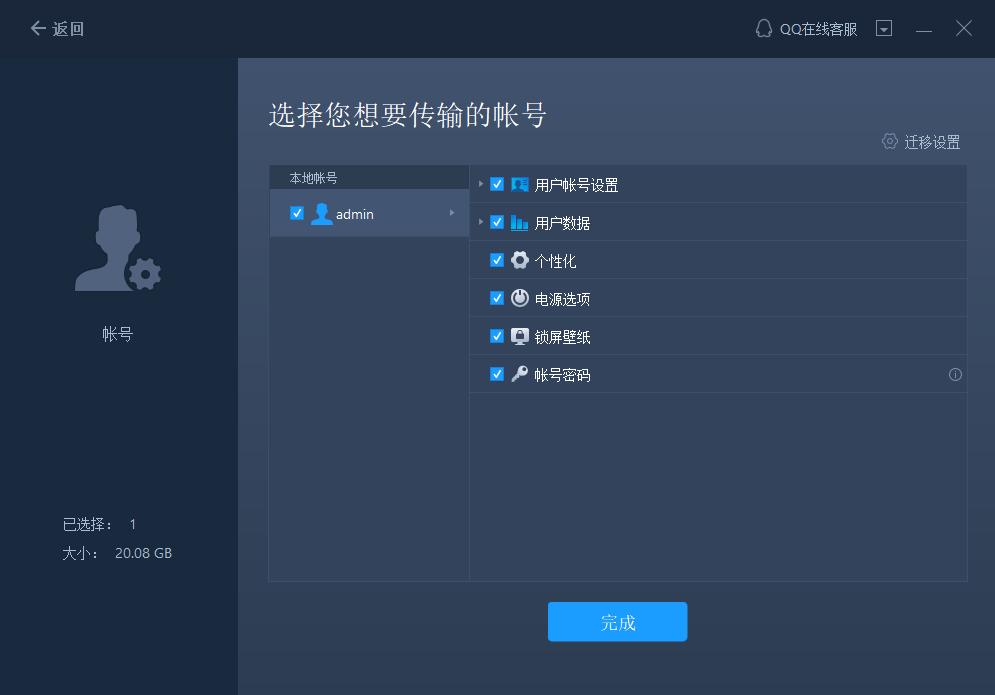Expand the 用户帐号设置 item
This screenshot has width=995, height=695.
(482, 184)
